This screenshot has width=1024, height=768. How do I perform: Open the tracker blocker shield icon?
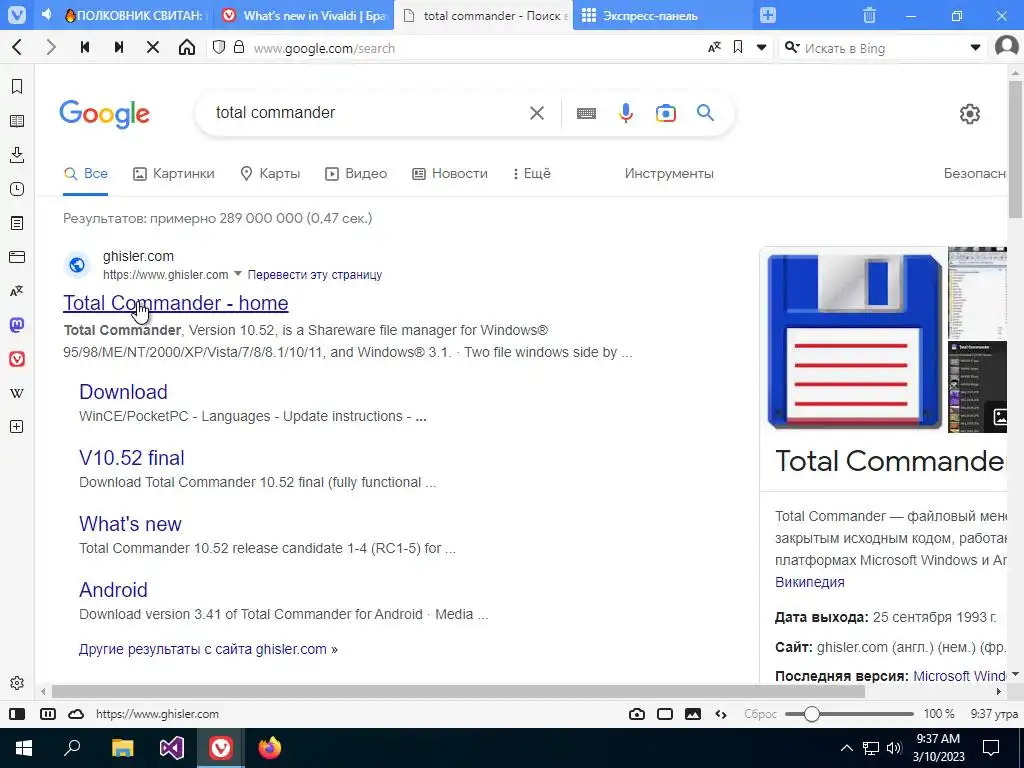coord(219,47)
